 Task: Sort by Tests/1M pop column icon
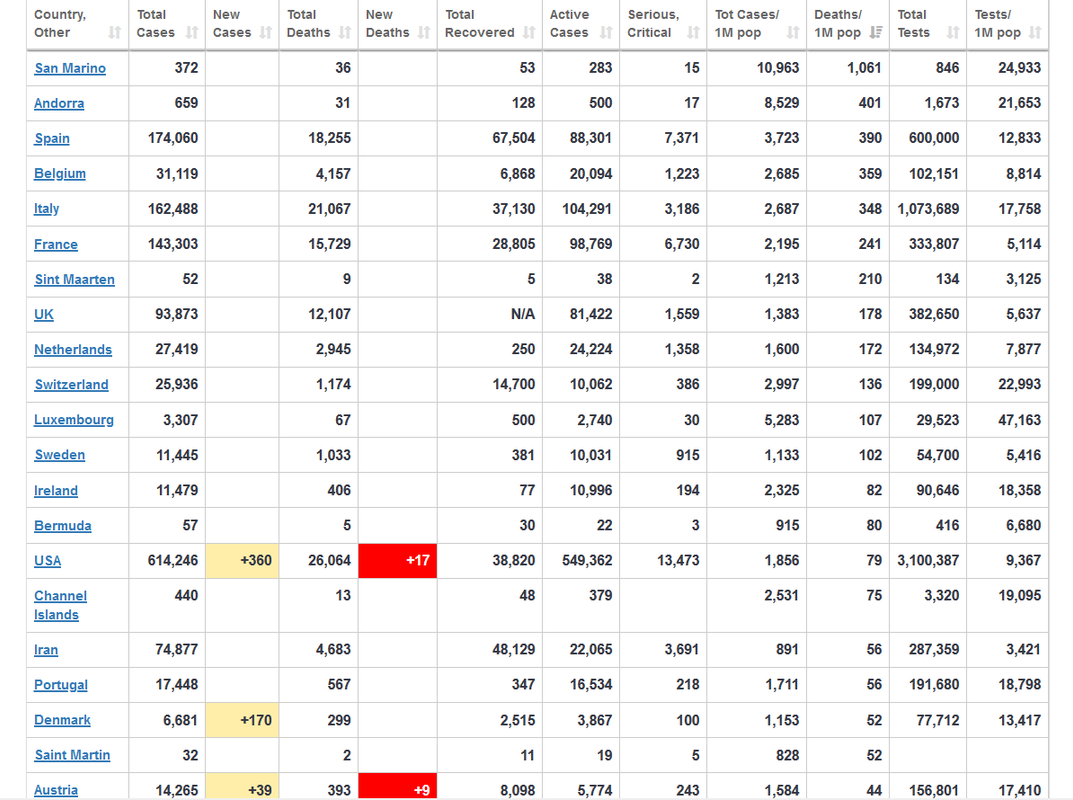click(x=1035, y=32)
